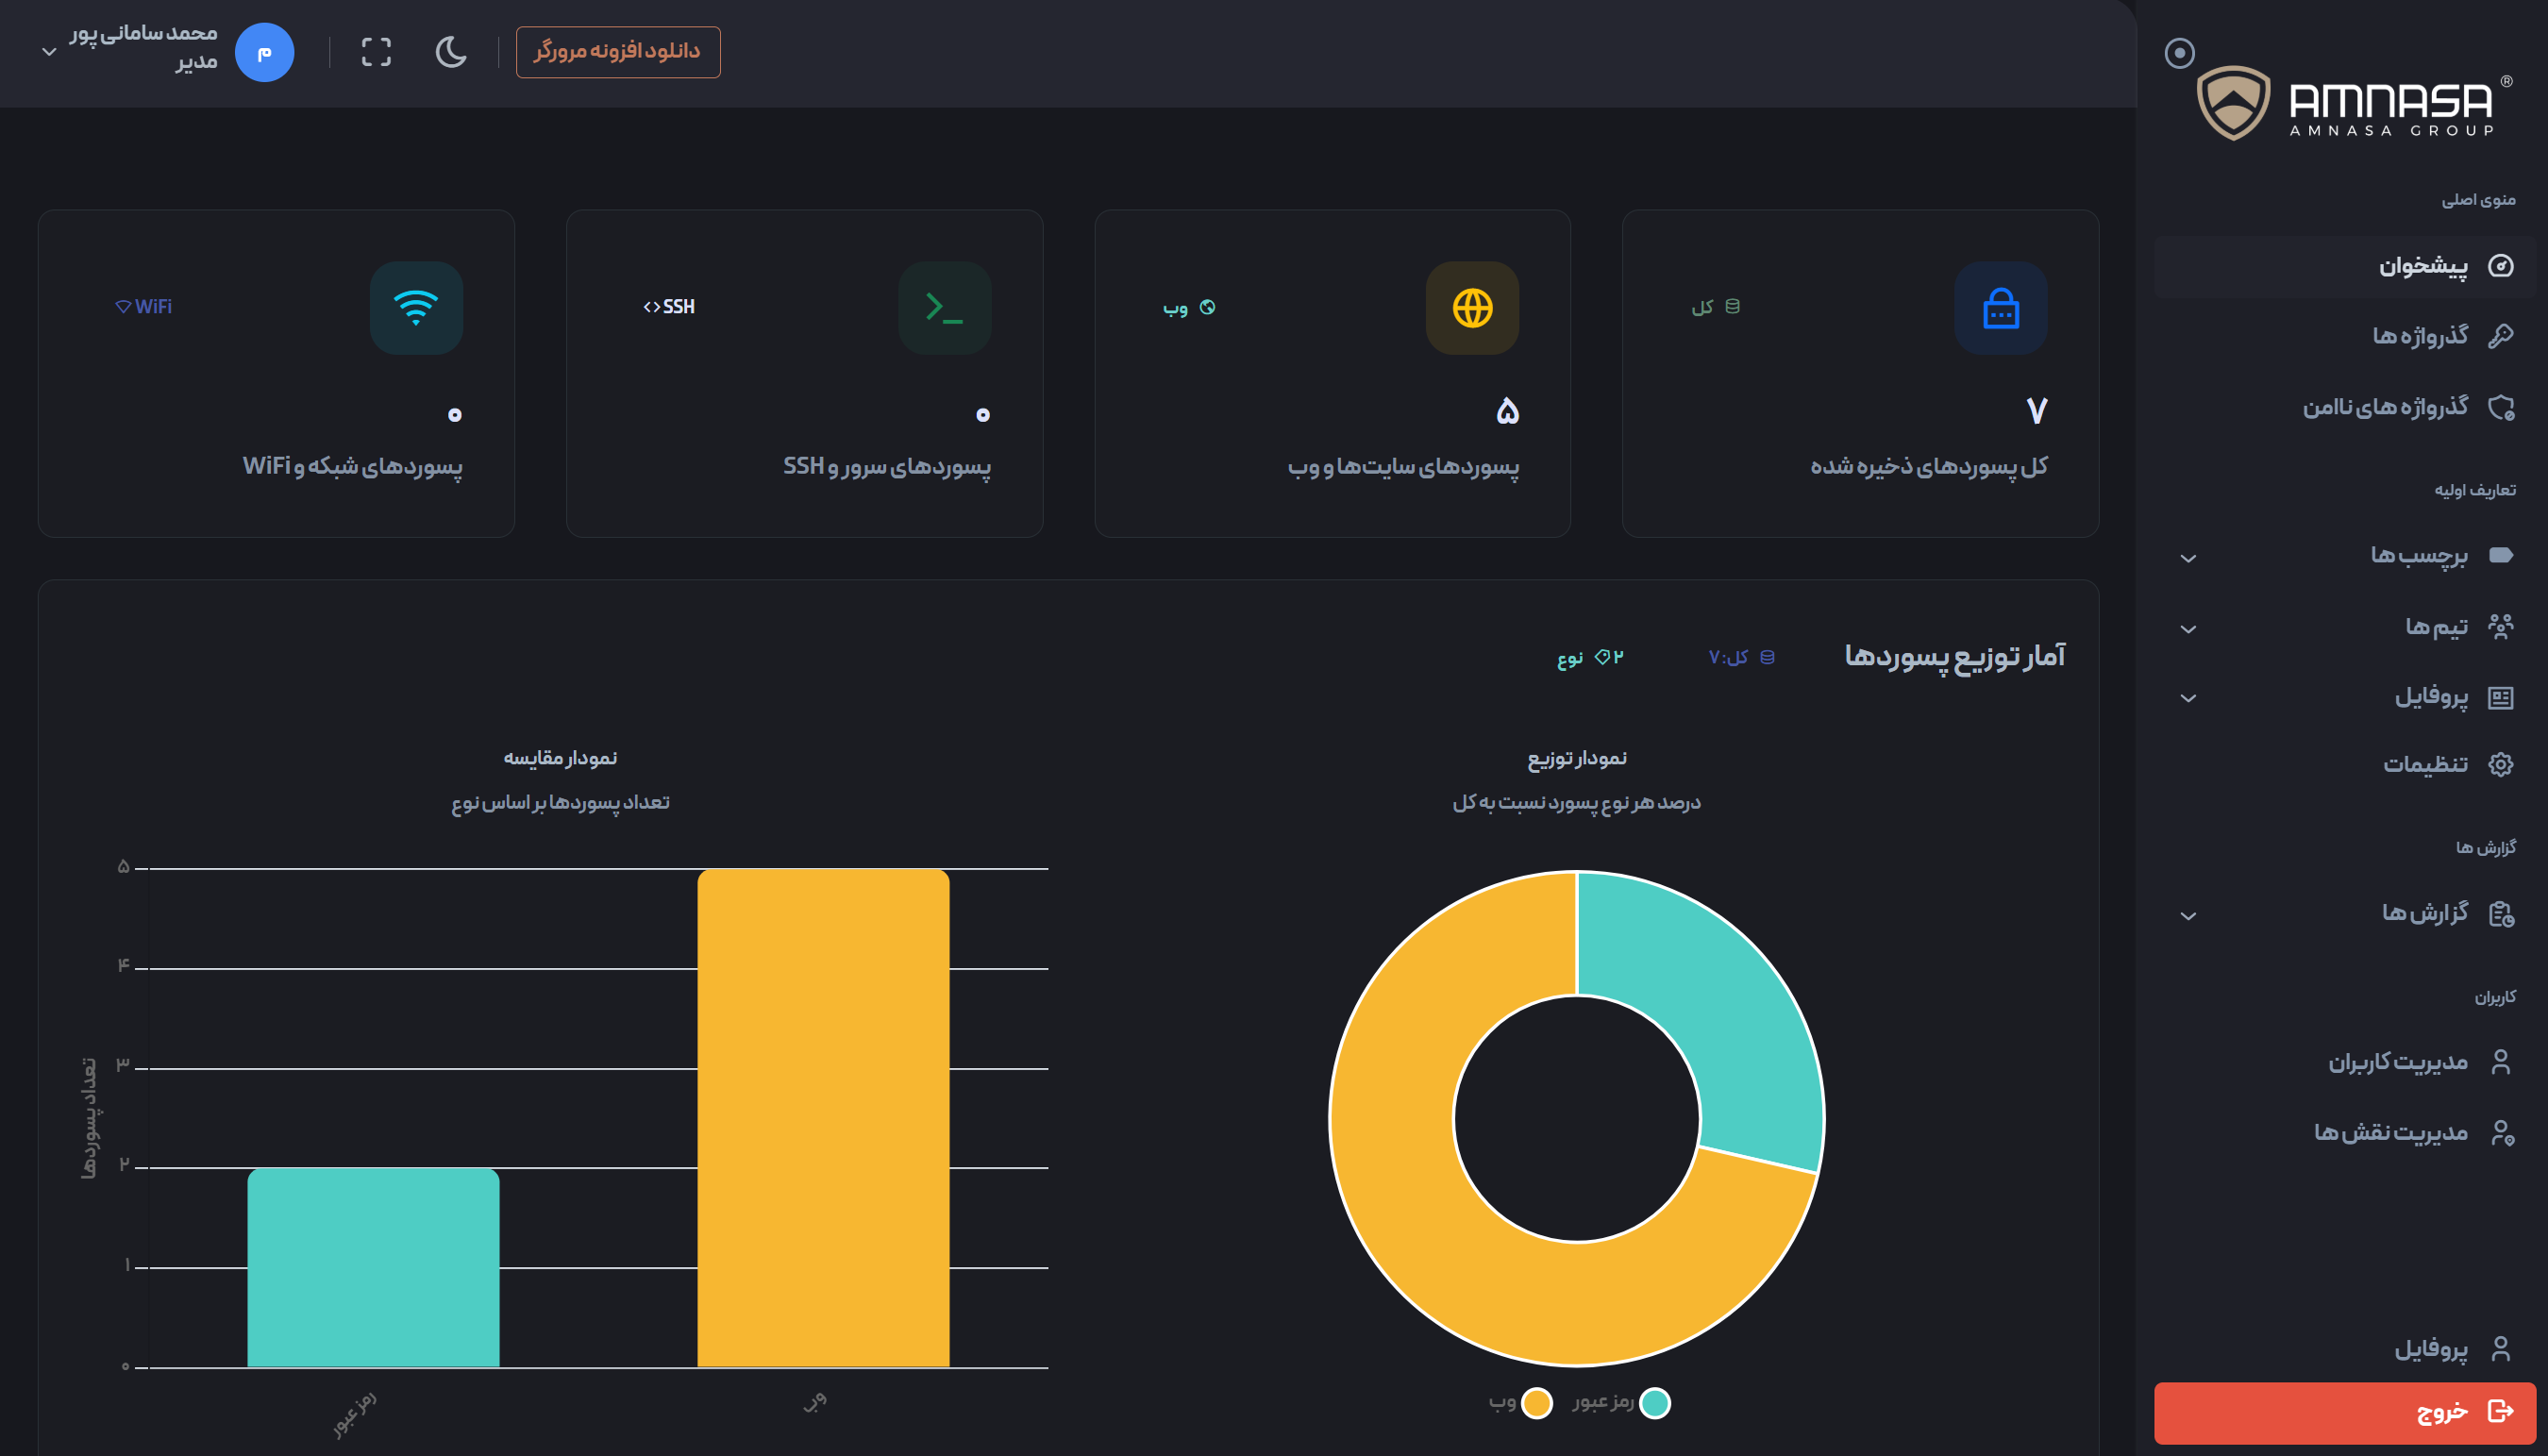Click the red خروج logout button
This screenshot has width=2548, height=1456.
[x=2345, y=1413]
